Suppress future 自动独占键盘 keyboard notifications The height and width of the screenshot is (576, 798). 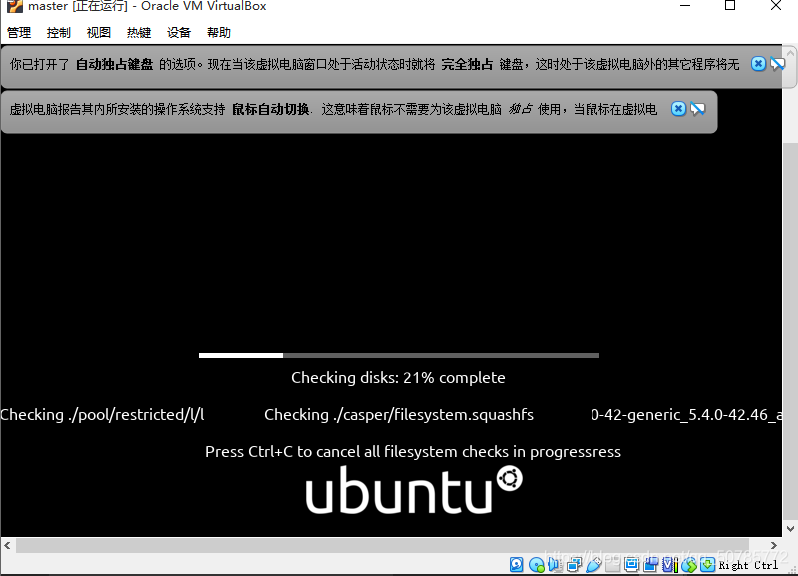[777, 64]
